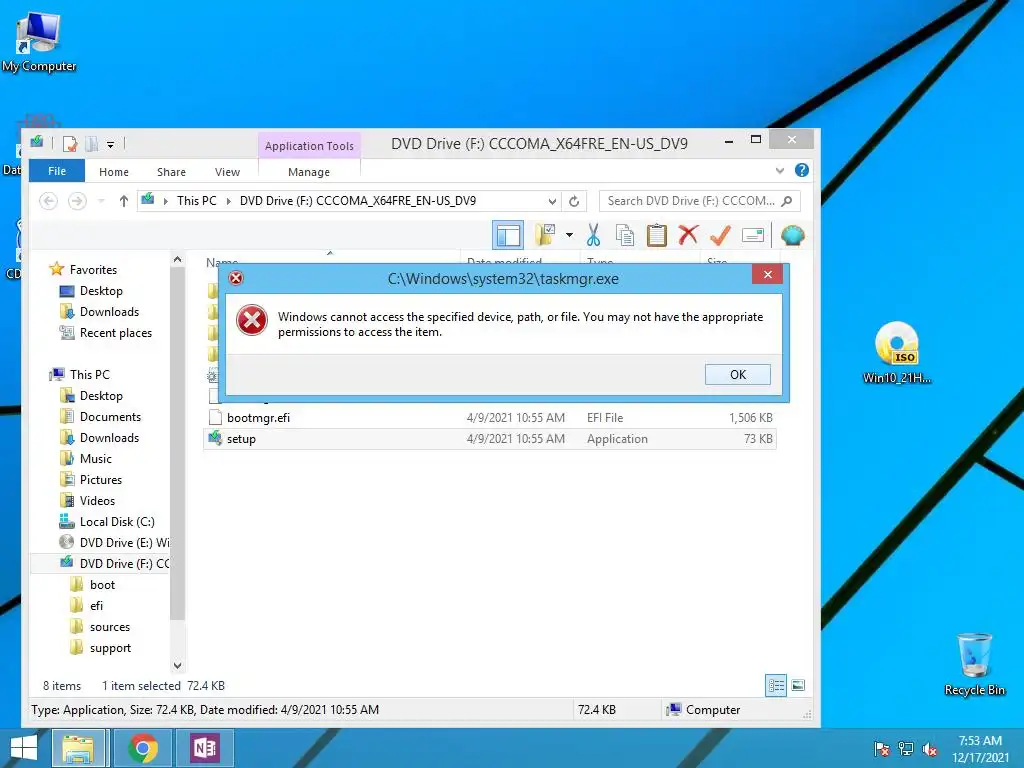Click the Cut scissors icon
This screenshot has height=768, width=1024.
click(x=593, y=235)
